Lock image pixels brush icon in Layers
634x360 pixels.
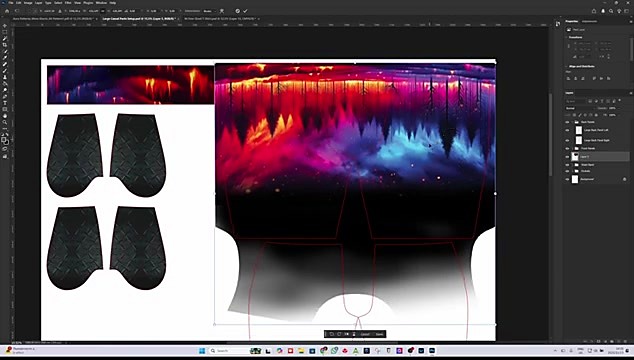[580, 115]
